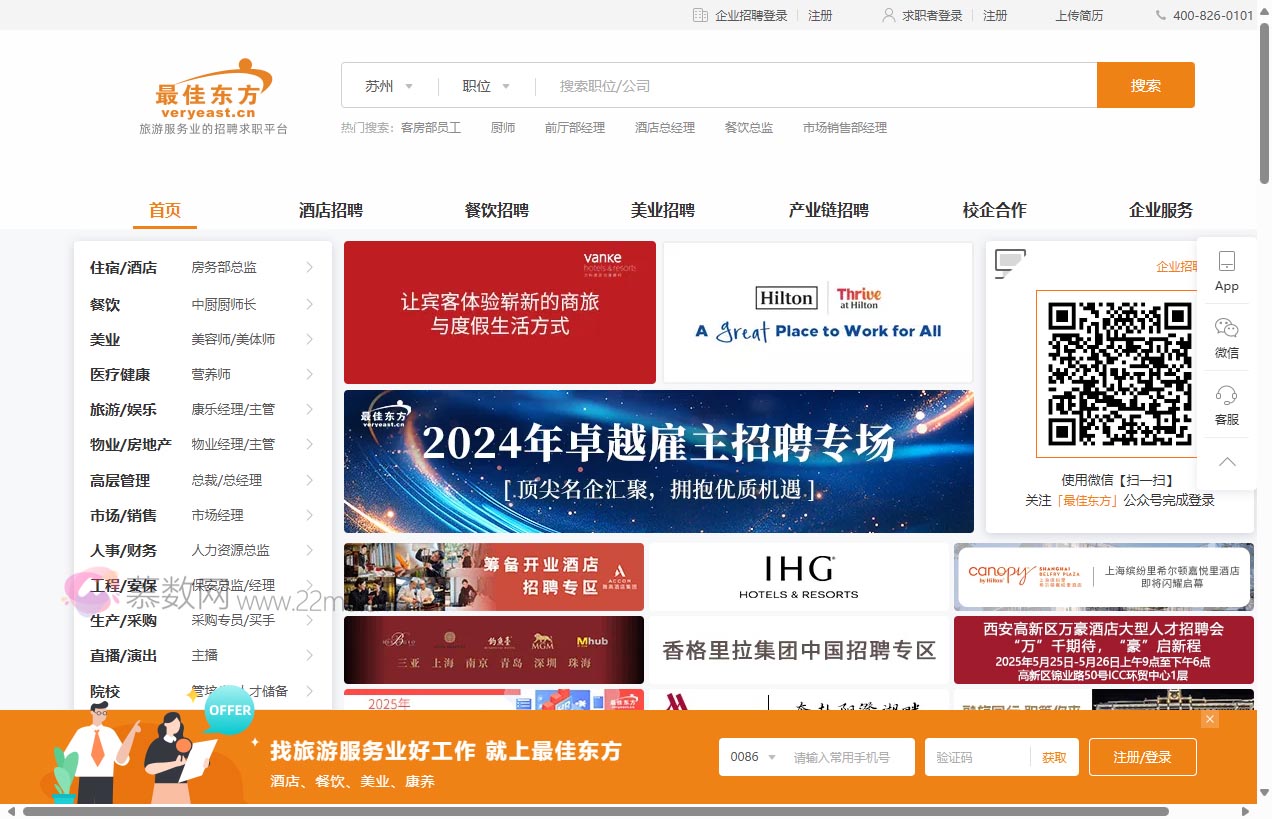Open the 上传简历 upload resume link
This screenshot has width=1272, height=819.
[1079, 15]
